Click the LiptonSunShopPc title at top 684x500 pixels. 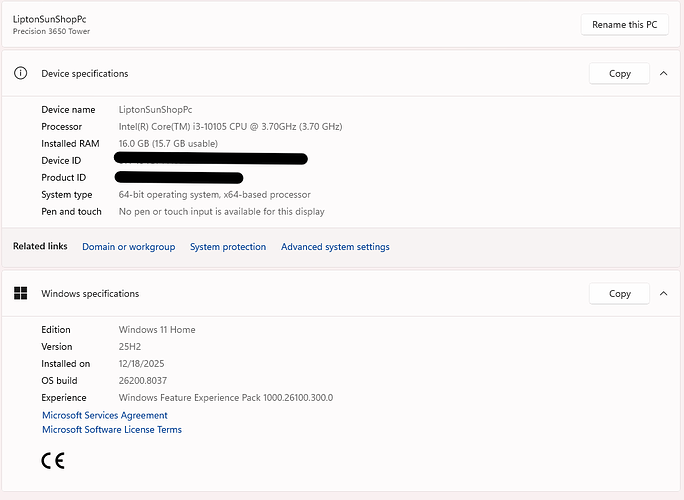[49, 19]
